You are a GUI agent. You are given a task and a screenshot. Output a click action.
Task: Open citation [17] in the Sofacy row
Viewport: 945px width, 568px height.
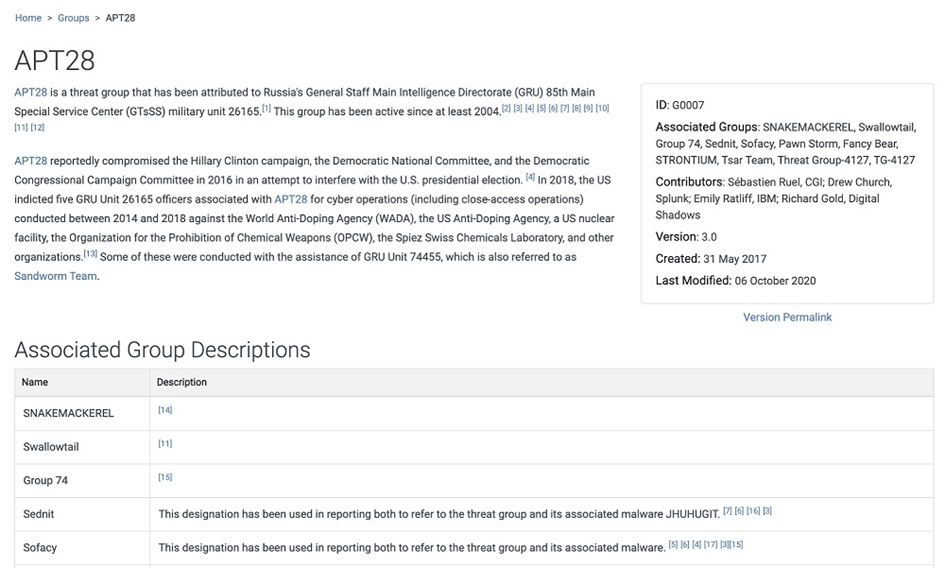coord(711,544)
